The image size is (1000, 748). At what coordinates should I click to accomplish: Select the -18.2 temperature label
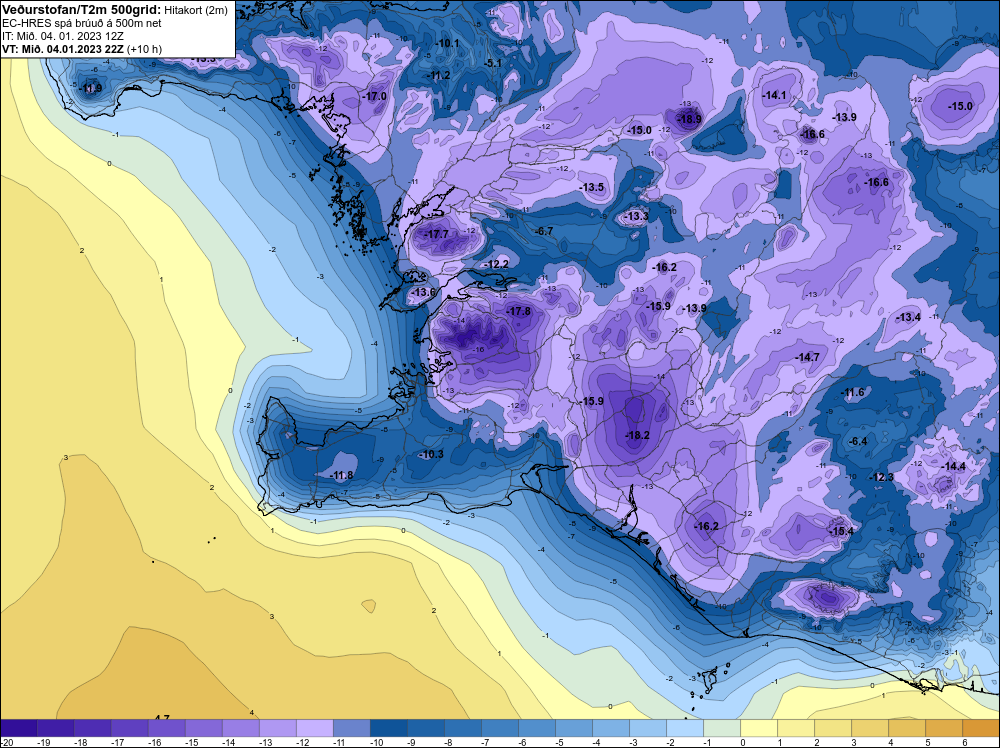pyautogui.click(x=638, y=435)
